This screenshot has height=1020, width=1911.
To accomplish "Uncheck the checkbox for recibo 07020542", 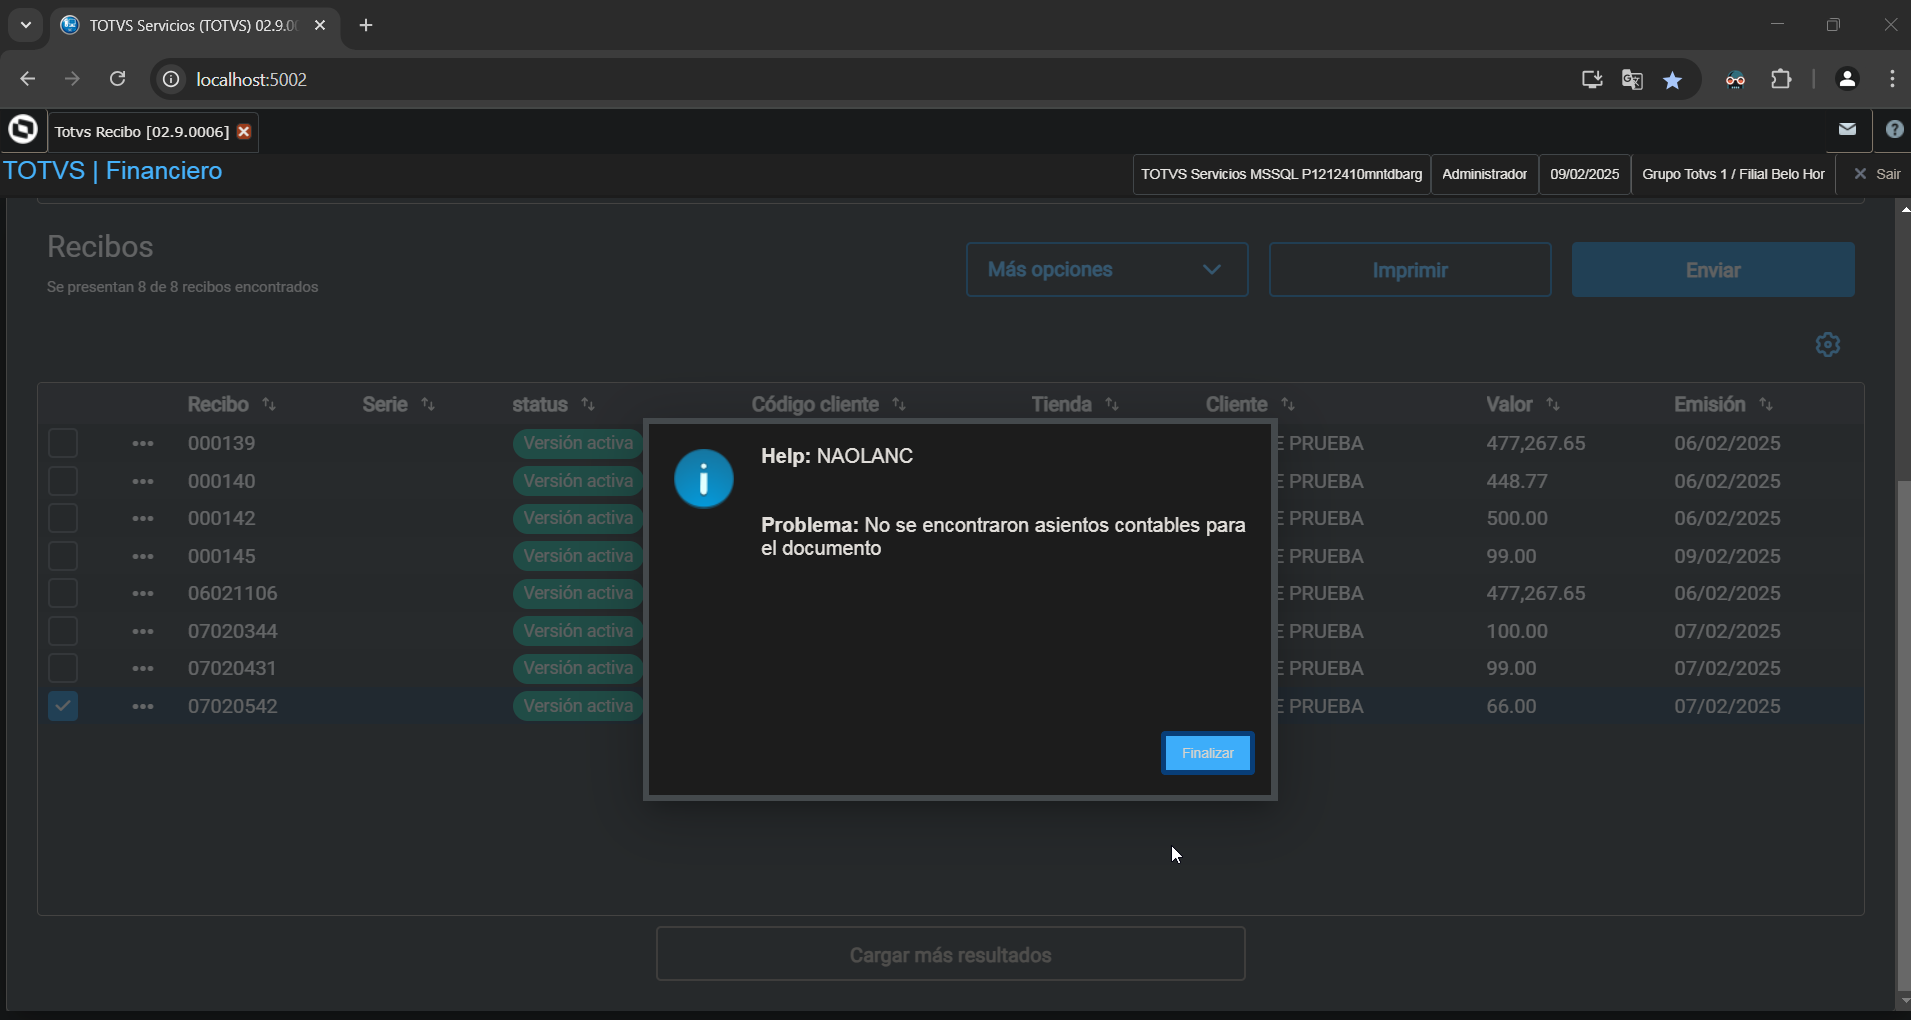I will coord(63,706).
